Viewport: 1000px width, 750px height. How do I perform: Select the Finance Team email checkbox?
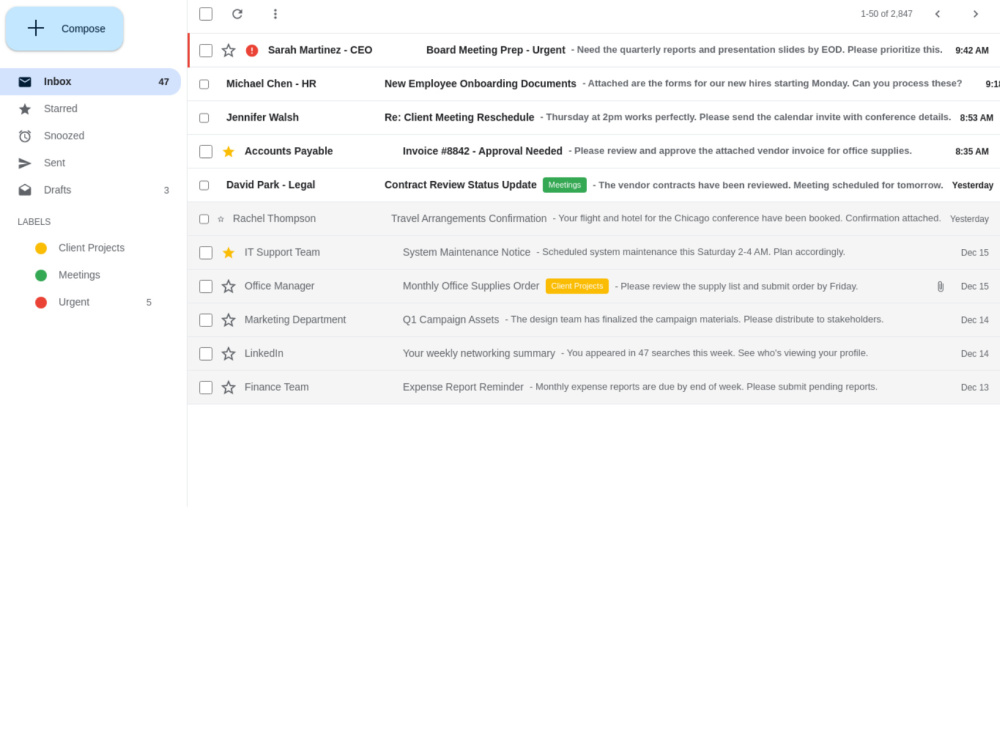(206, 387)
